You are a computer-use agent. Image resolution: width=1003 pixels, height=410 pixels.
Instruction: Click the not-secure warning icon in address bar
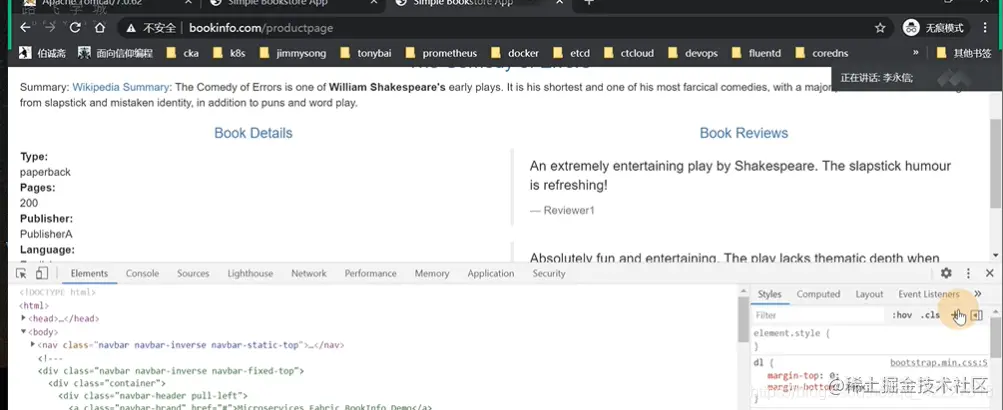[x=131, y=28]
